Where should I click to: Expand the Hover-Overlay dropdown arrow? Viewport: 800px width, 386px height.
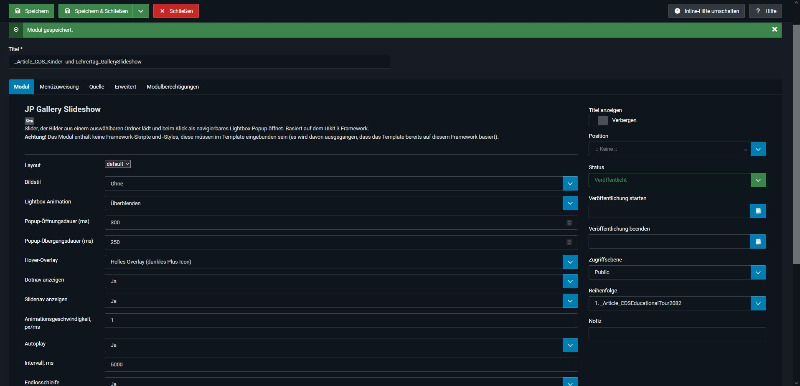(x=570, y=262)
